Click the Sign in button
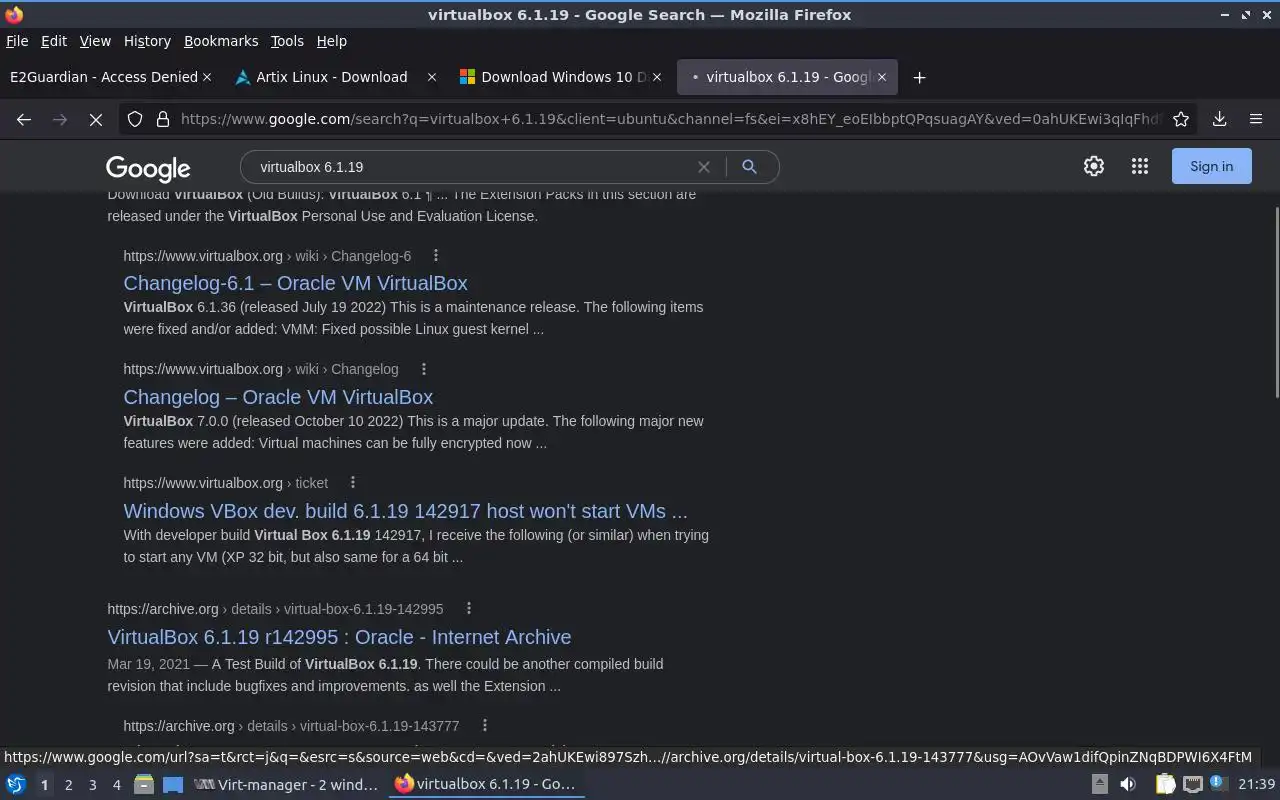 coord(1211,167)
